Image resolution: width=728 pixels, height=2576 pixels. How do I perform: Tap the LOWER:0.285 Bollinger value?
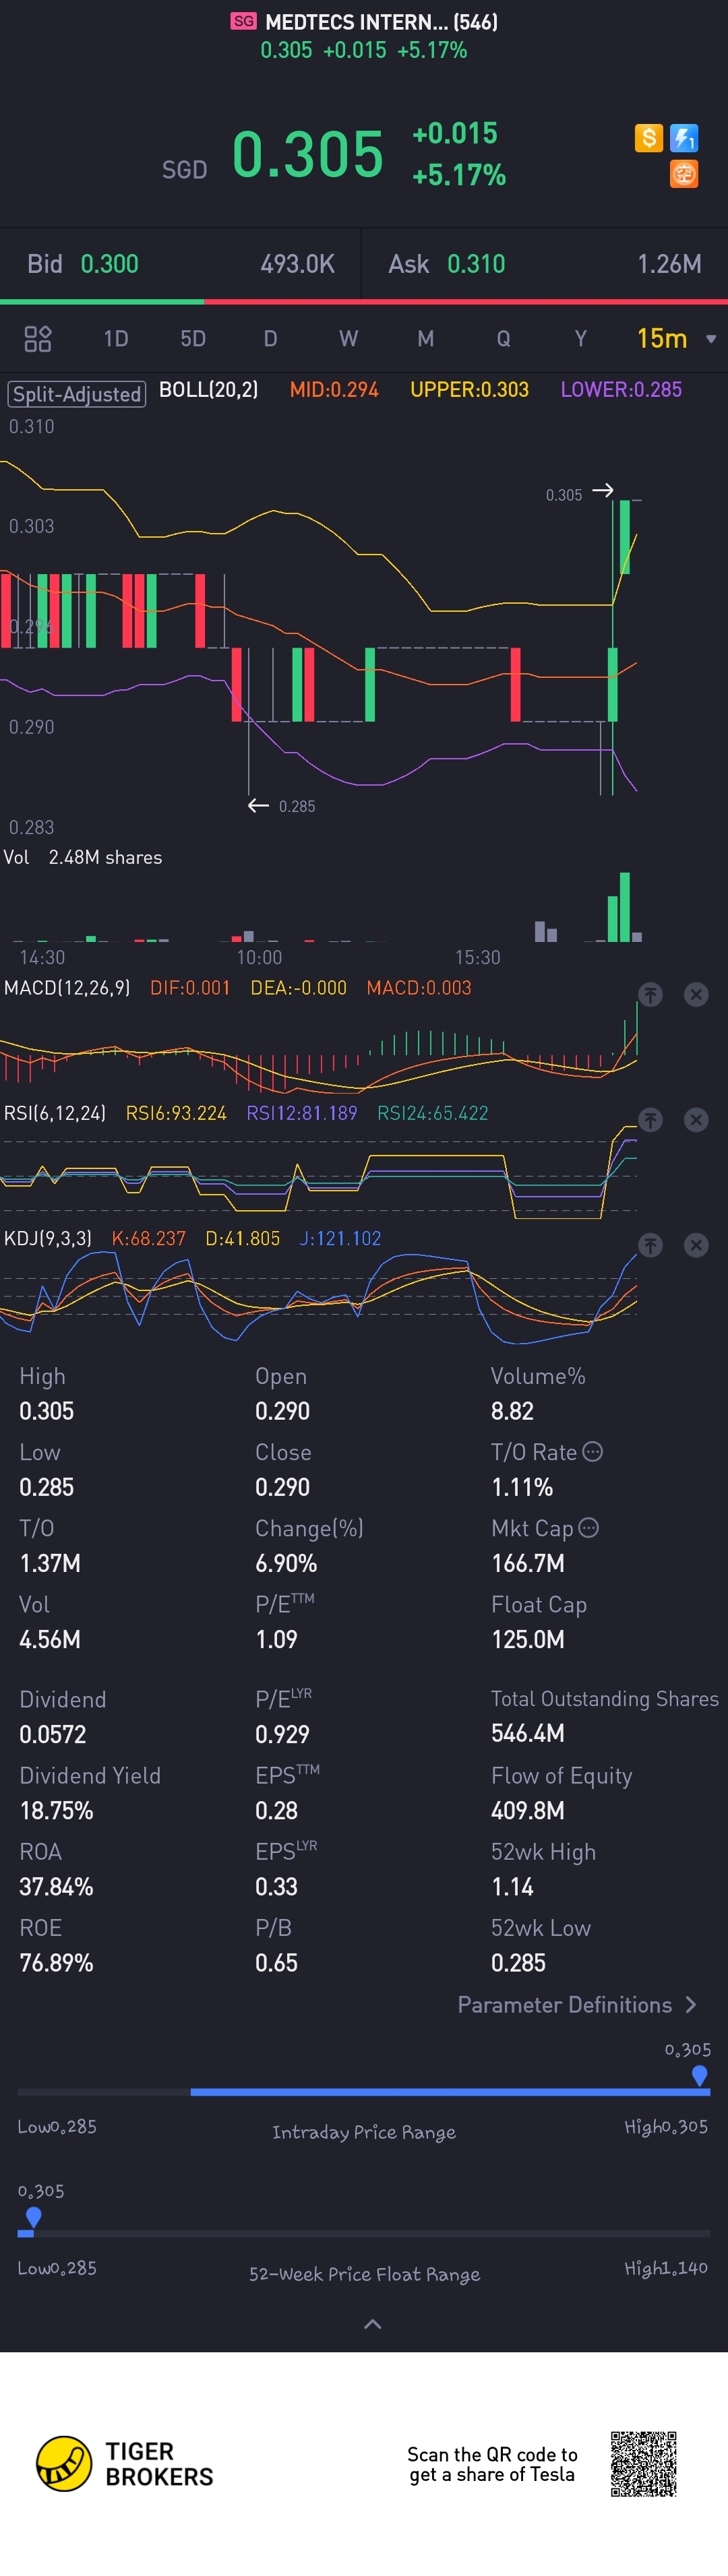621,389
